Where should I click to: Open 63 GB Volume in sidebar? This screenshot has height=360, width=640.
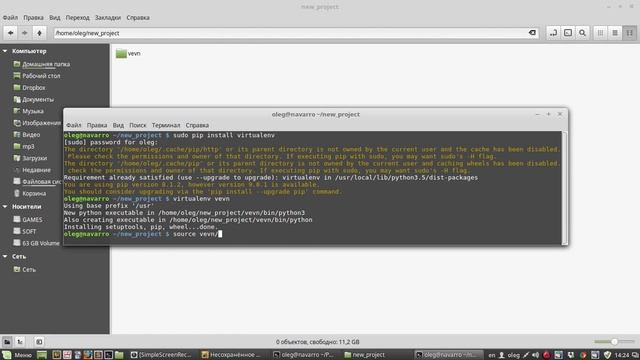(36, 243)
